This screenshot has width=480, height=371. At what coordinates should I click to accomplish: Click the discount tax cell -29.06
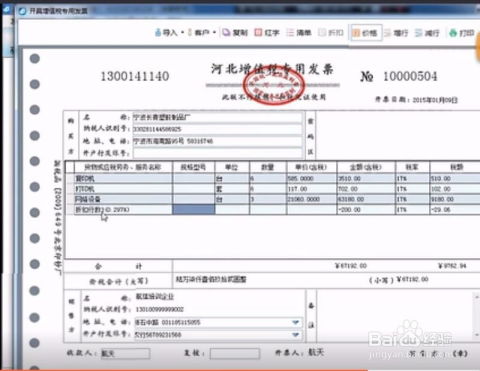(x=455, y=209)
